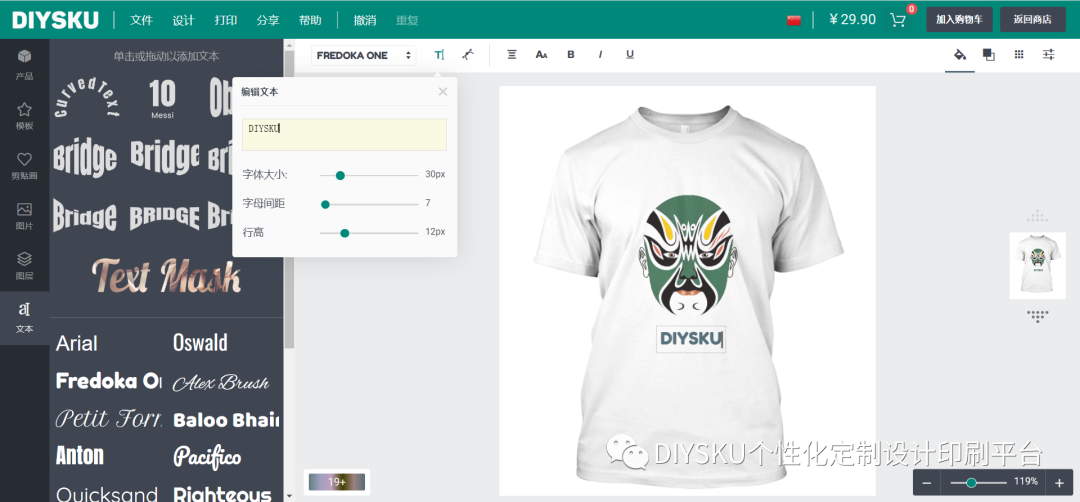Open the 帮助 menu
Screen dimensions: 1080x502
[310, 20]
